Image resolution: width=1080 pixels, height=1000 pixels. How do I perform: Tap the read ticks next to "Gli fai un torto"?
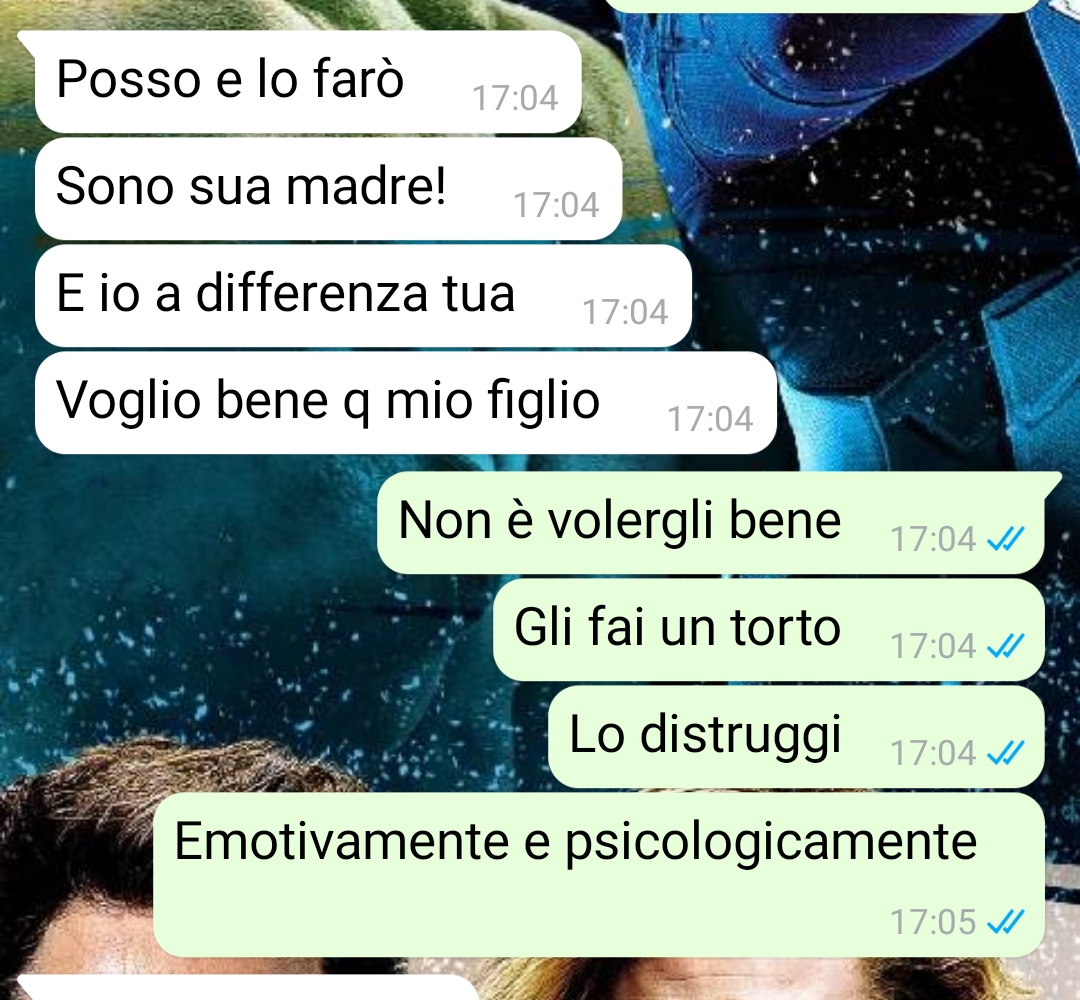click(x=1006, y=646)
